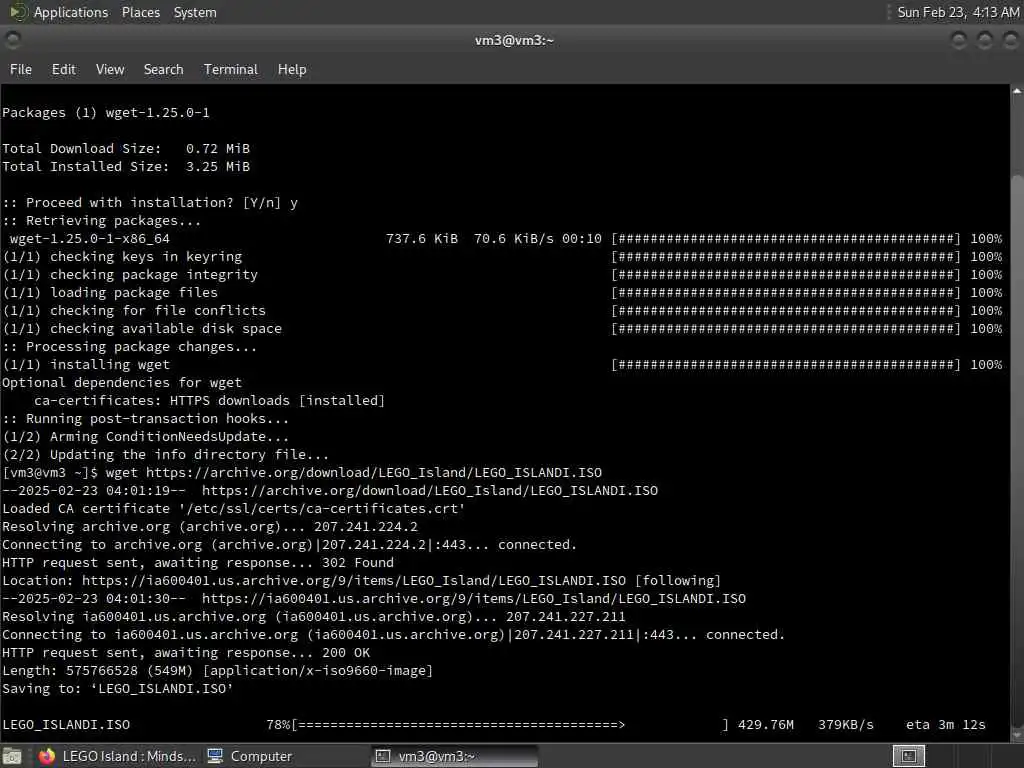Image resolution: width=1024 pixels, height=768 pixels.
Task: Click 'checking keys in keyring' text
Action: pos(146,257)
